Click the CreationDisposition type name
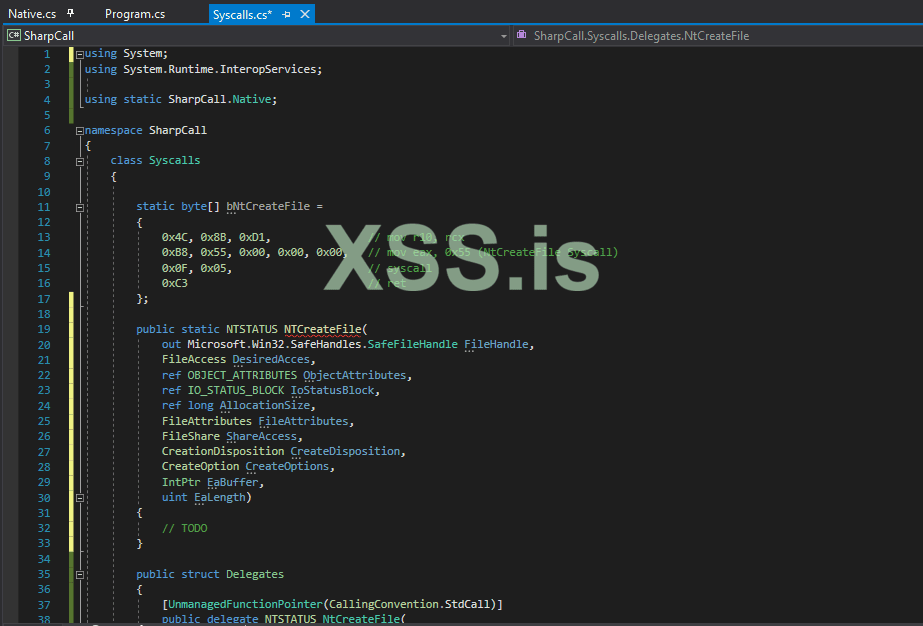This screenshot has width=923, height=626. tap(223, 451)
